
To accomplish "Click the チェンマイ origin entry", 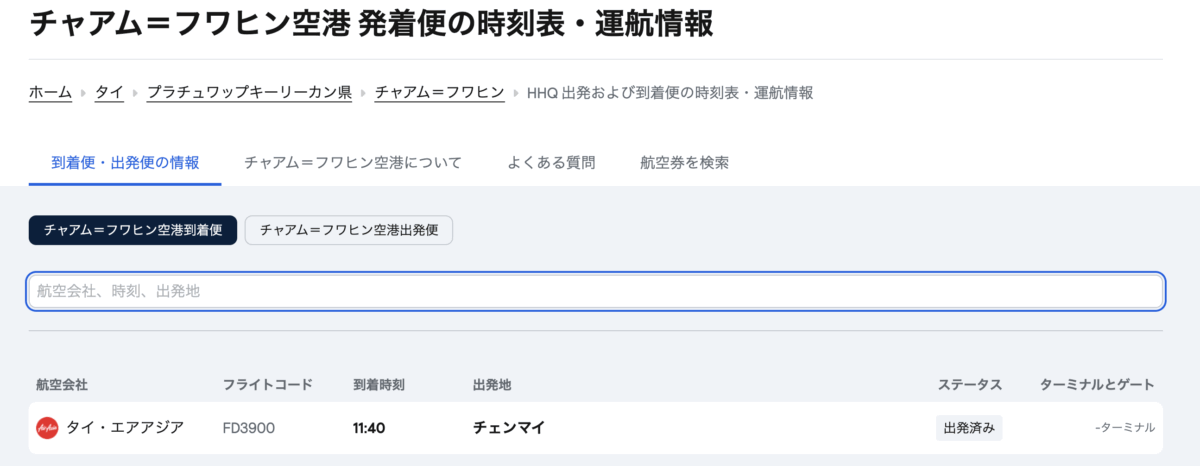I will 508,428.
